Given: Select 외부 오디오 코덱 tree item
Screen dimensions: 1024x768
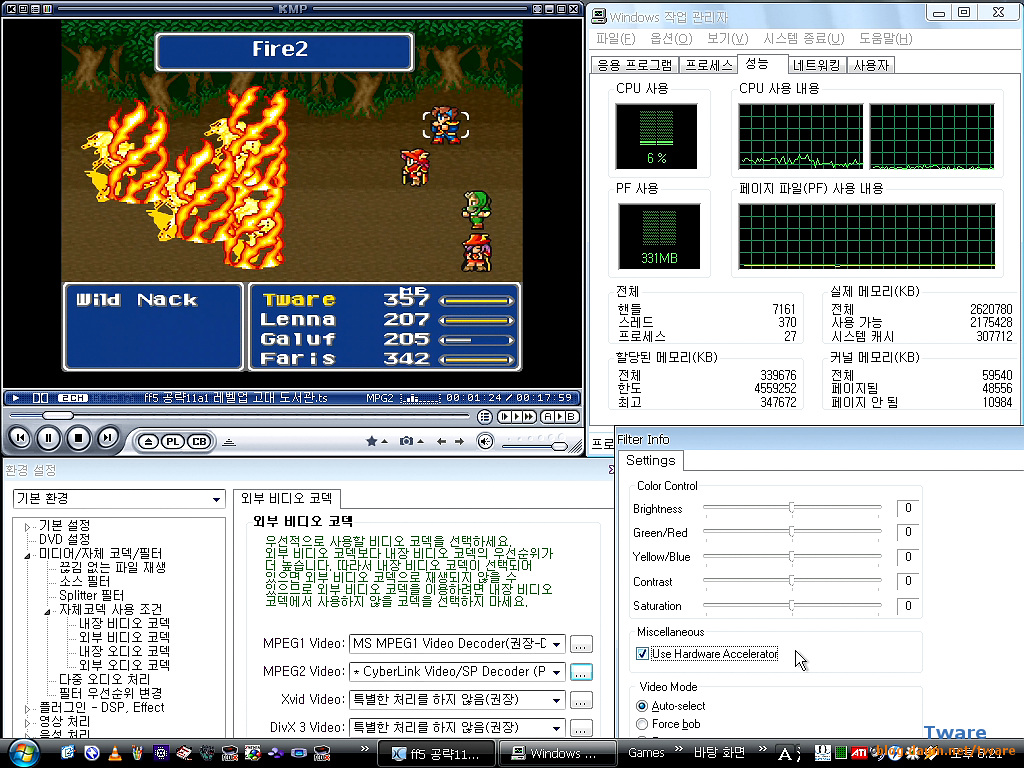Looking at the screenshot, I should point(124,665).
